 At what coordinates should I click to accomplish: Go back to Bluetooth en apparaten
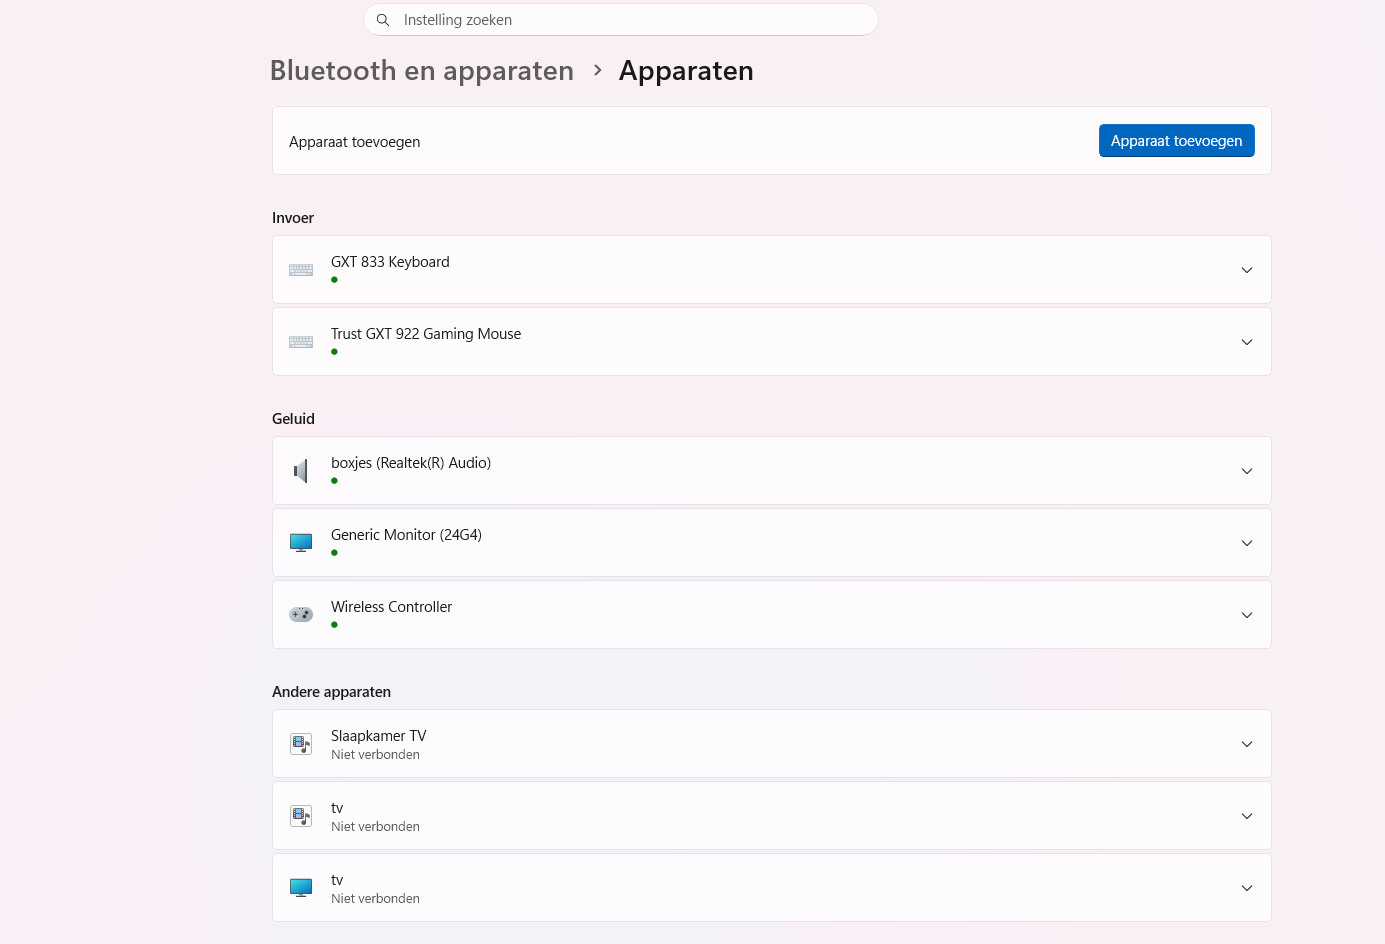point(422,71)
